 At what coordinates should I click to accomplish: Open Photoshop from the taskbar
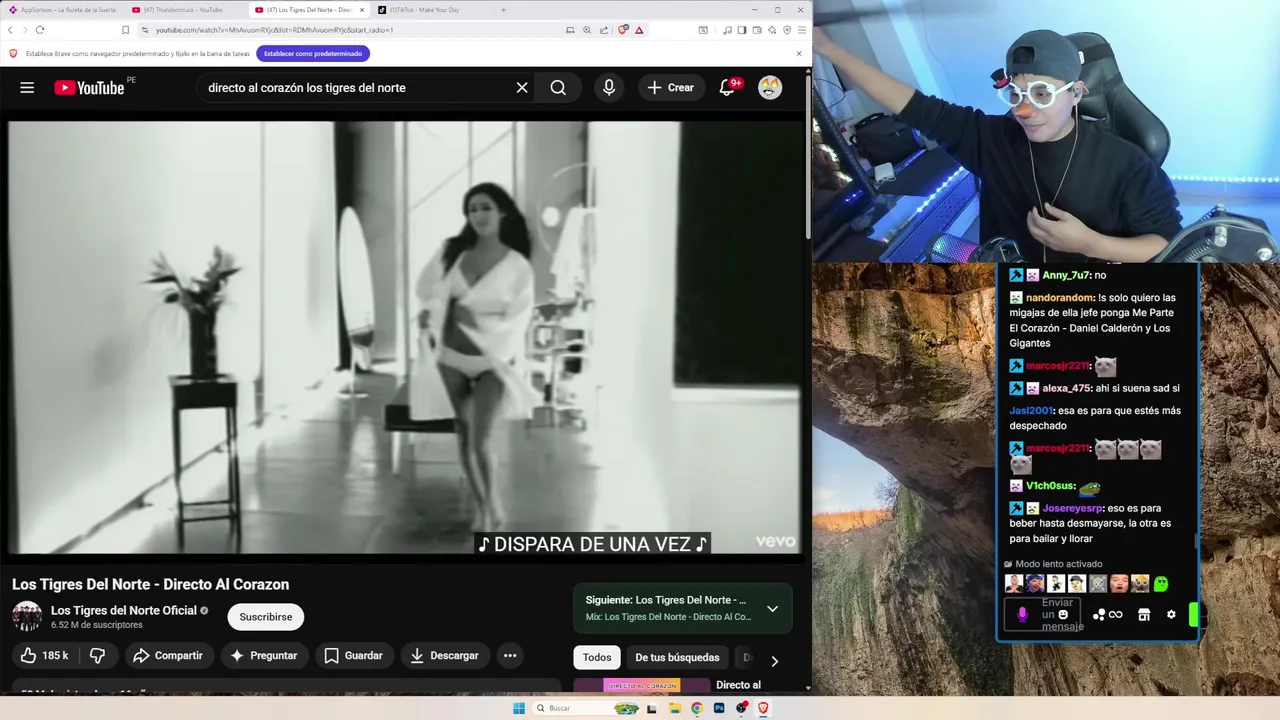pos(719,708)
